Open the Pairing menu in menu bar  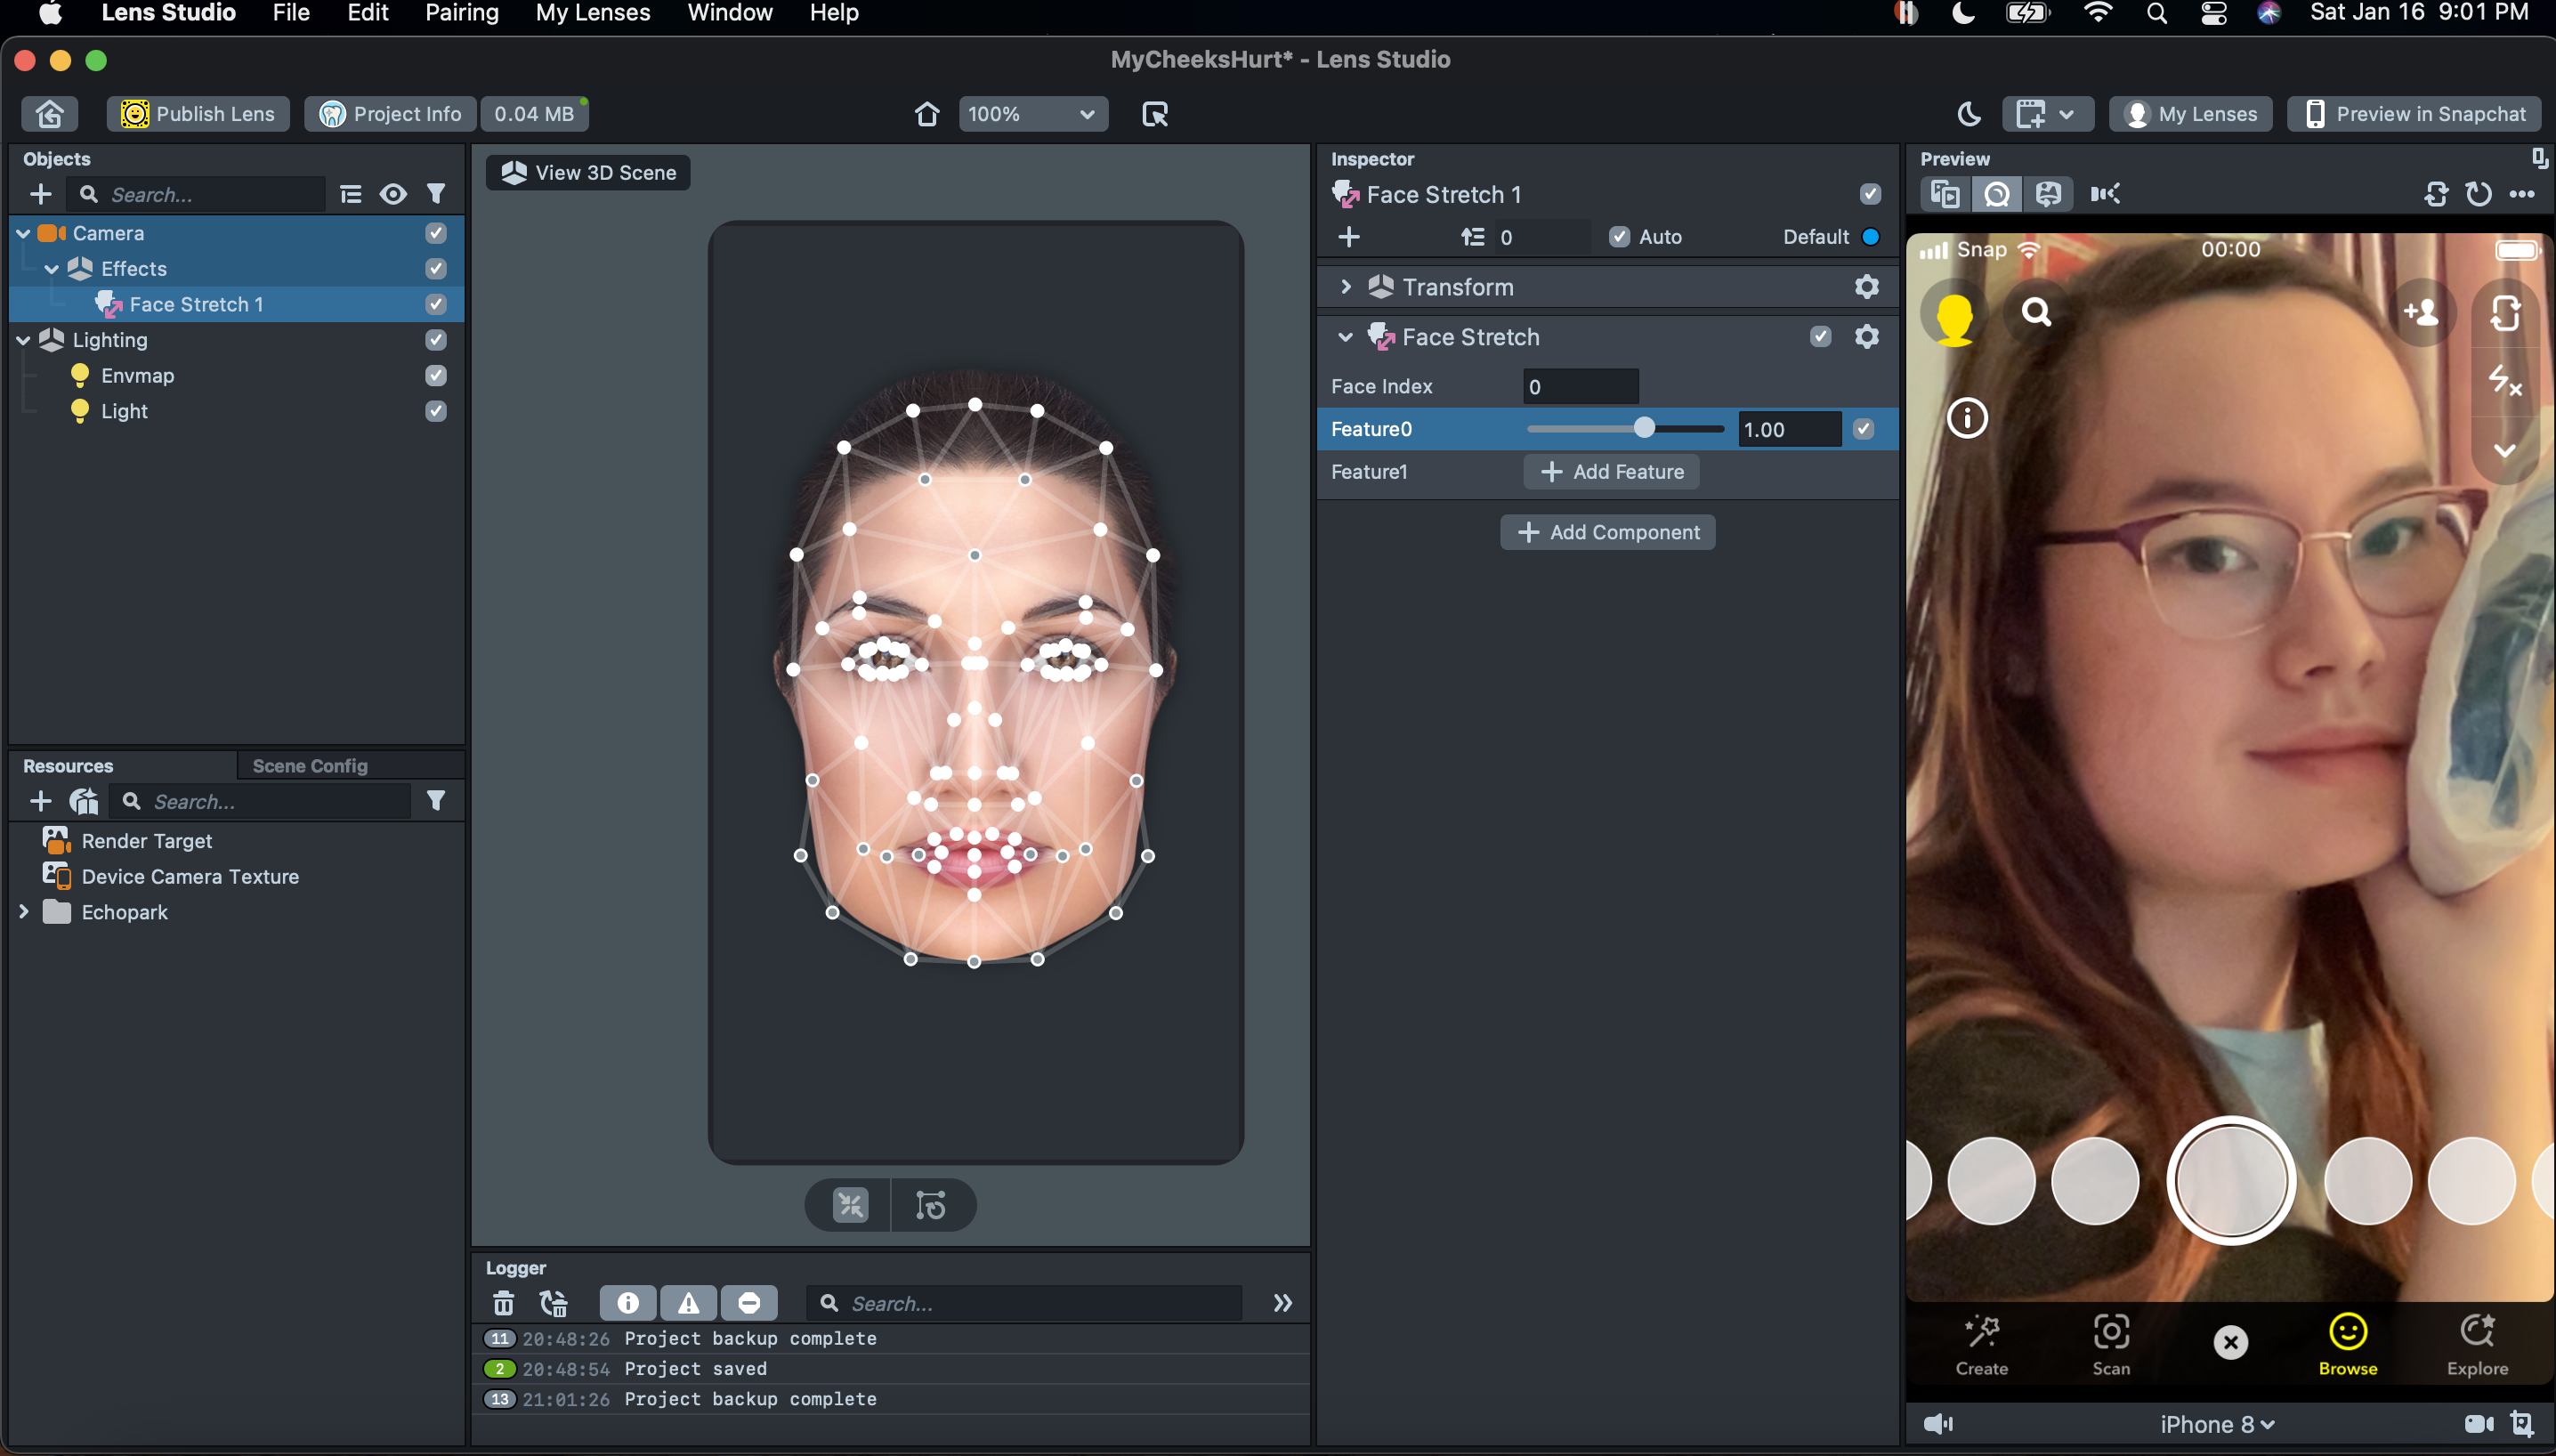461,13
